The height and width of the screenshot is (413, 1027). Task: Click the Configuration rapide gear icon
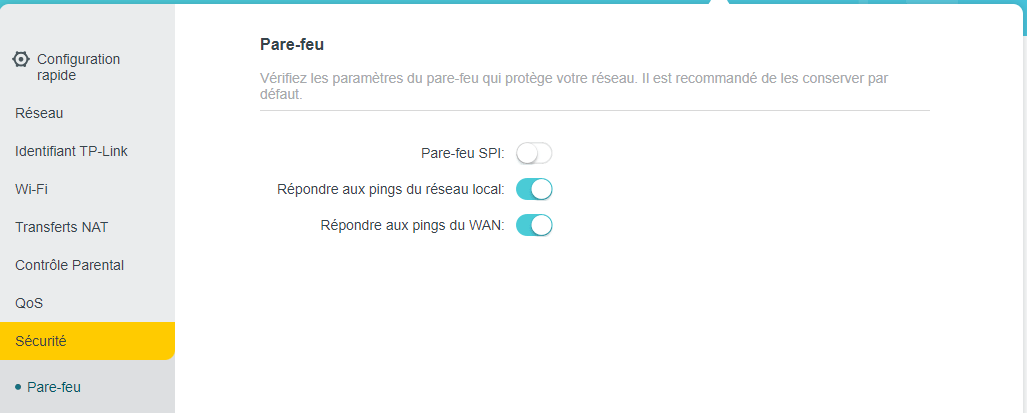tap(21, 59)
